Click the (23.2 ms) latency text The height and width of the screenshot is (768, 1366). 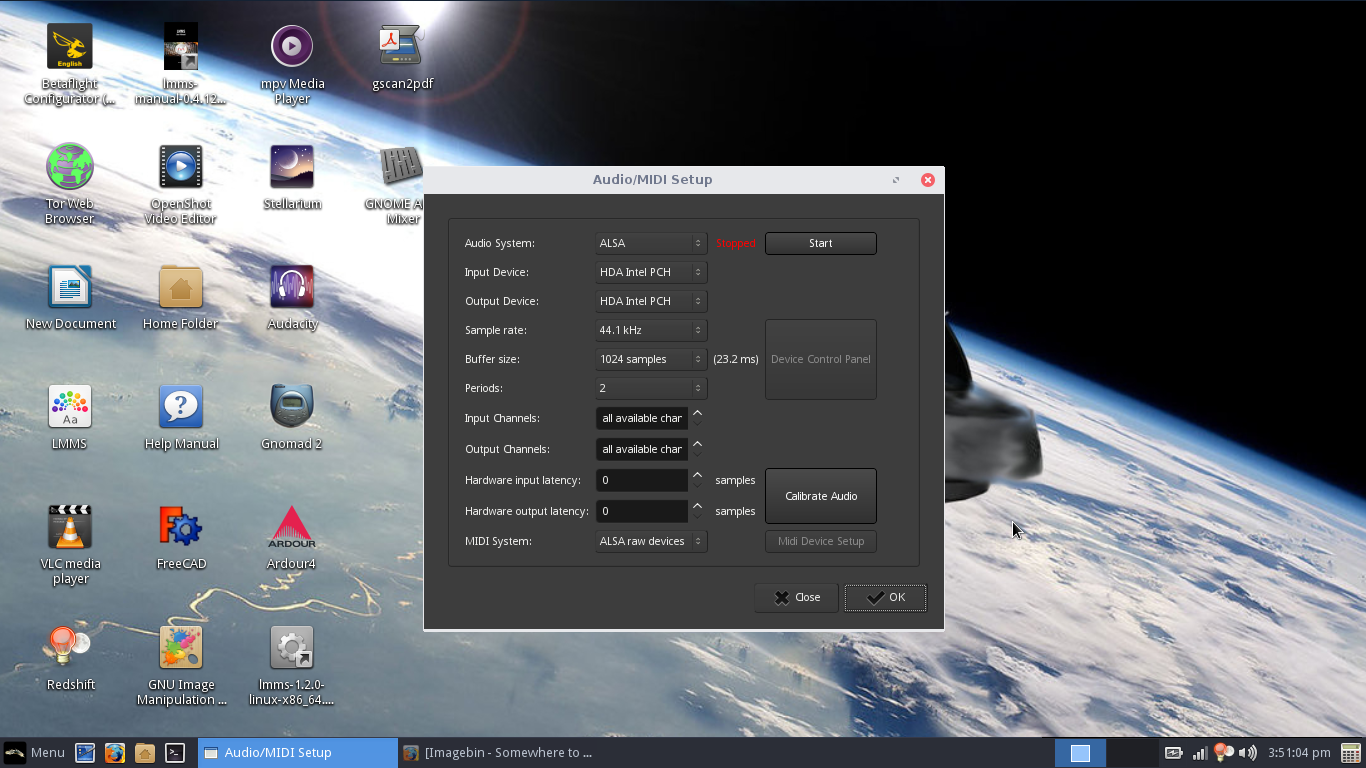point(736,359)
